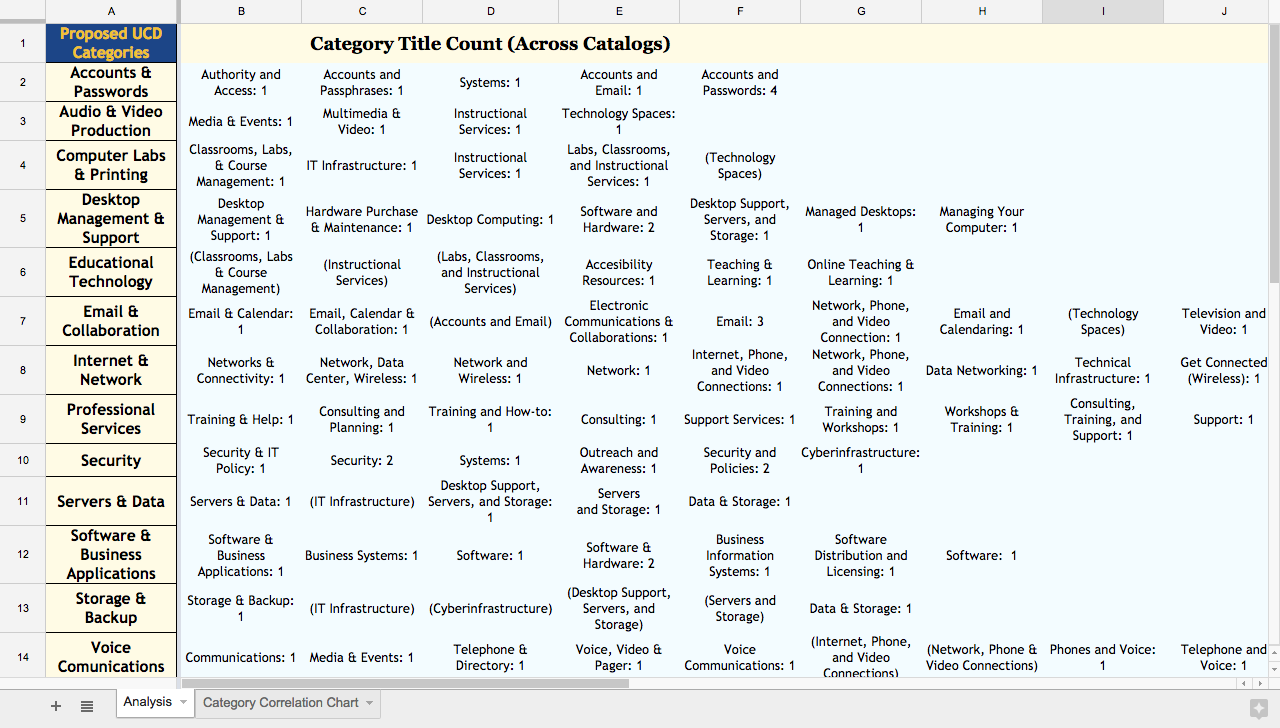
Task: Switch to the Analysis sheet tab
Action: click(148, 702)
